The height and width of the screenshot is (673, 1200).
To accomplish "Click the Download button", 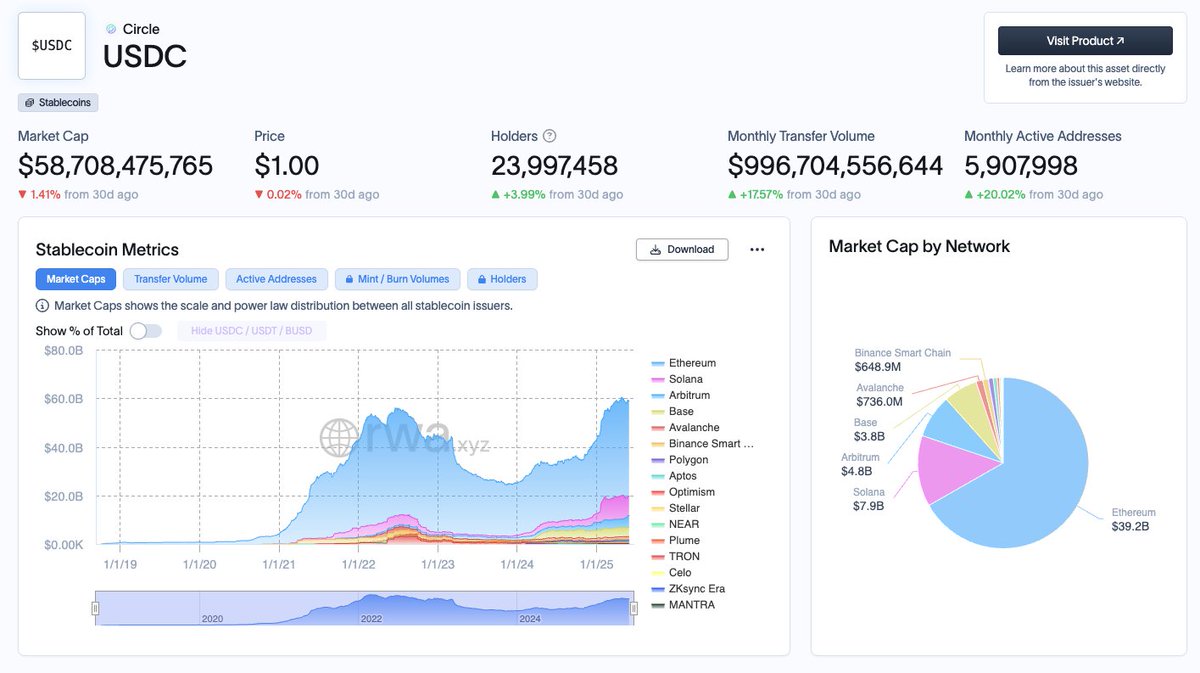I will [682, 249].
